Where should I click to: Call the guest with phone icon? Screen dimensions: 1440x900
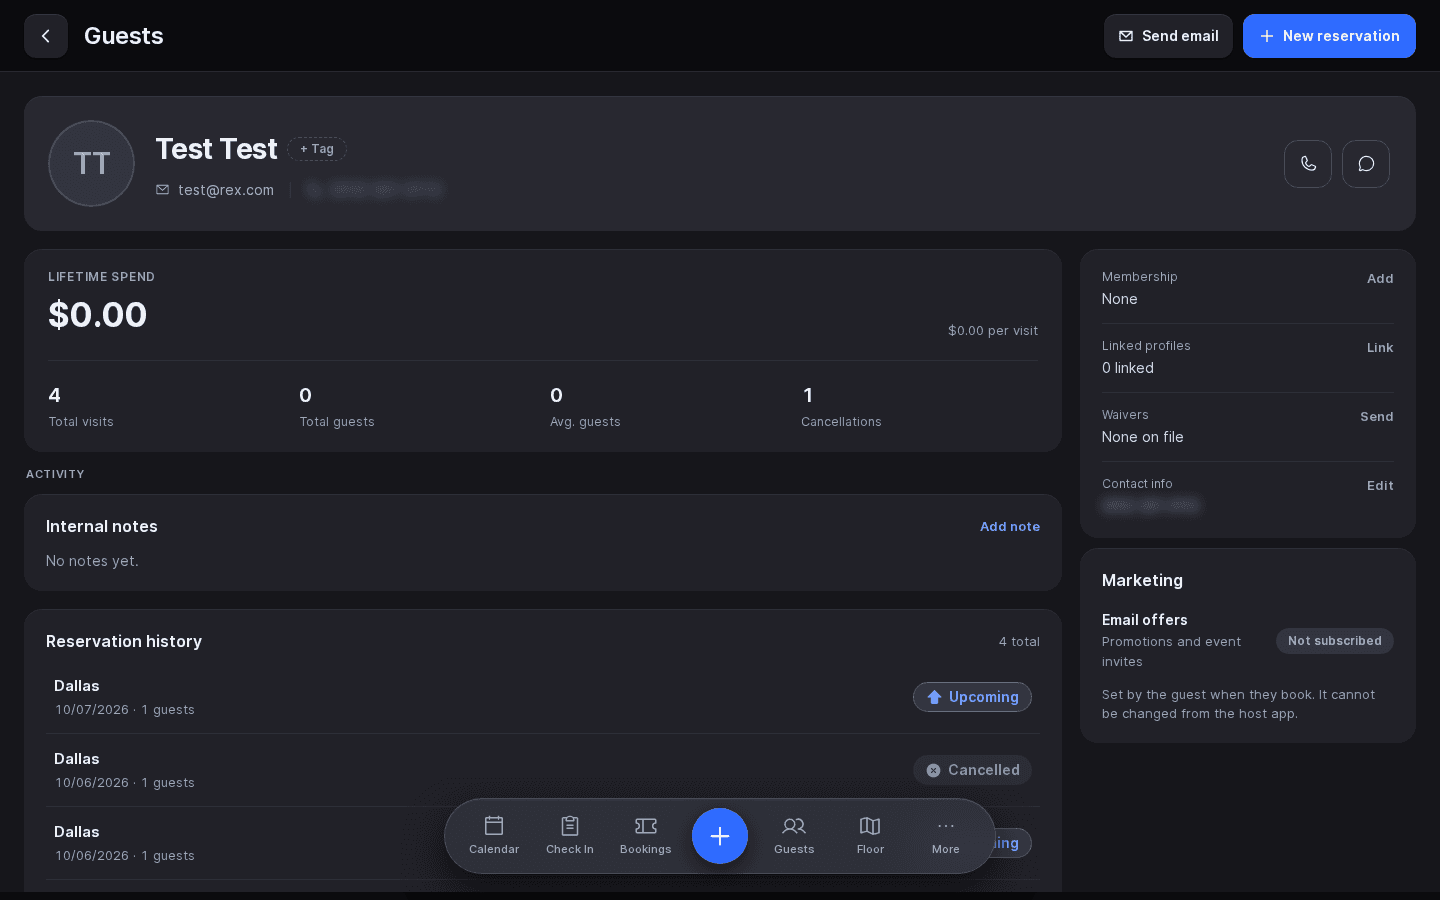pyautogui.click(x=1308, y=164)
